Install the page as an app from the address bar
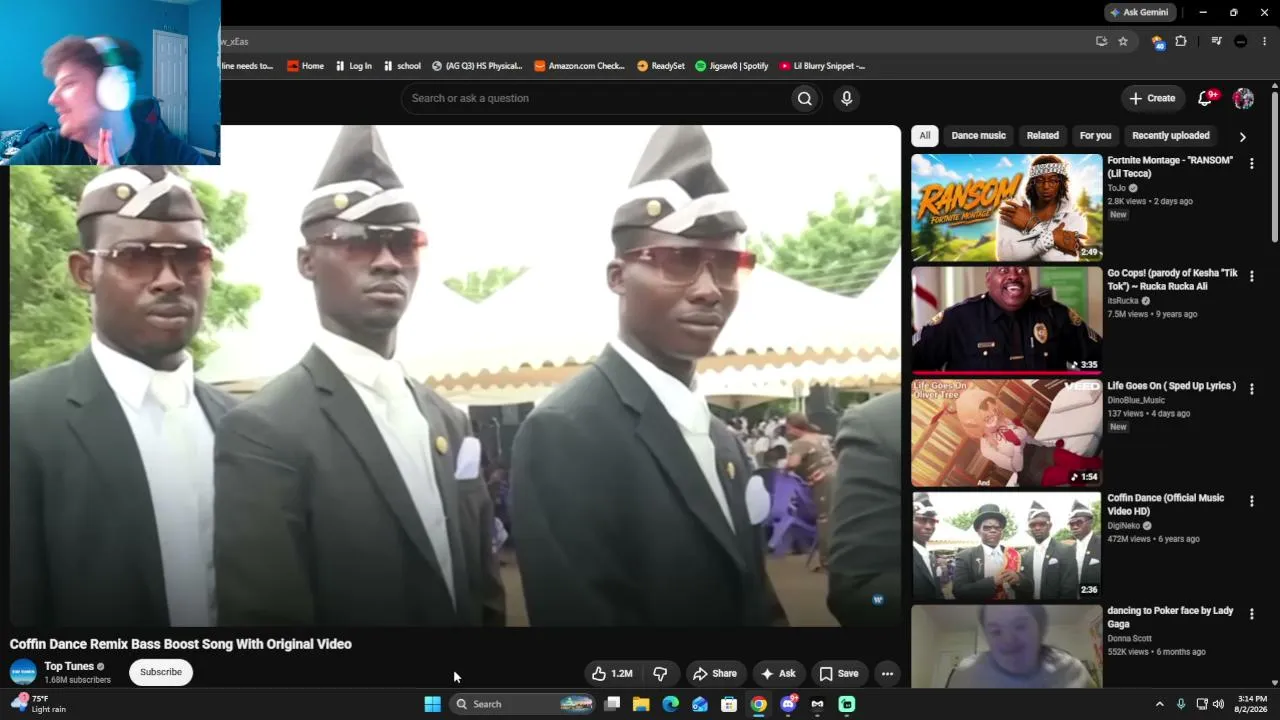1280x720 pixels. point(1101,41)
